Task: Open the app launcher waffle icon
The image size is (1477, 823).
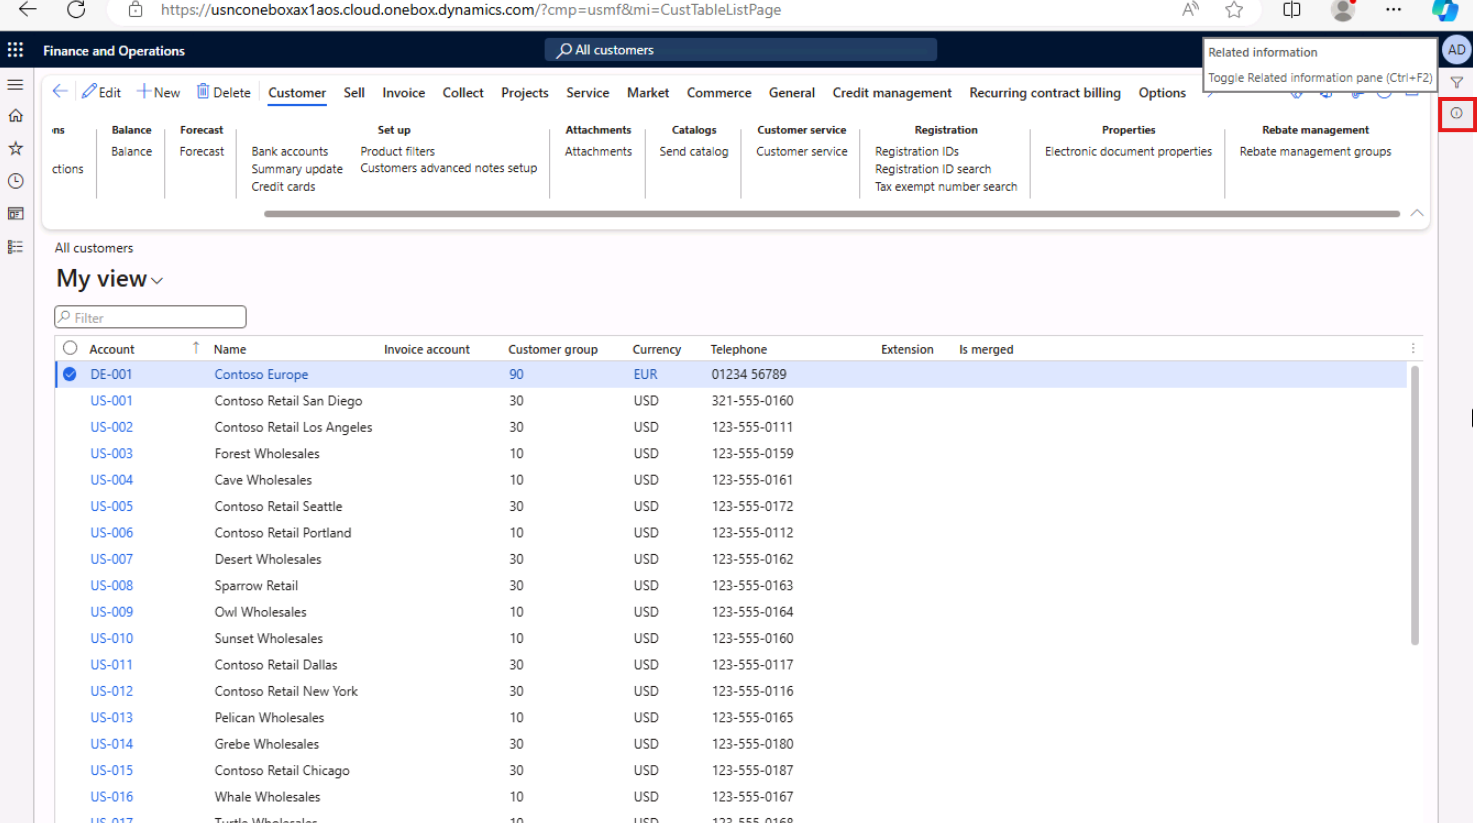Action: (15, 50)
